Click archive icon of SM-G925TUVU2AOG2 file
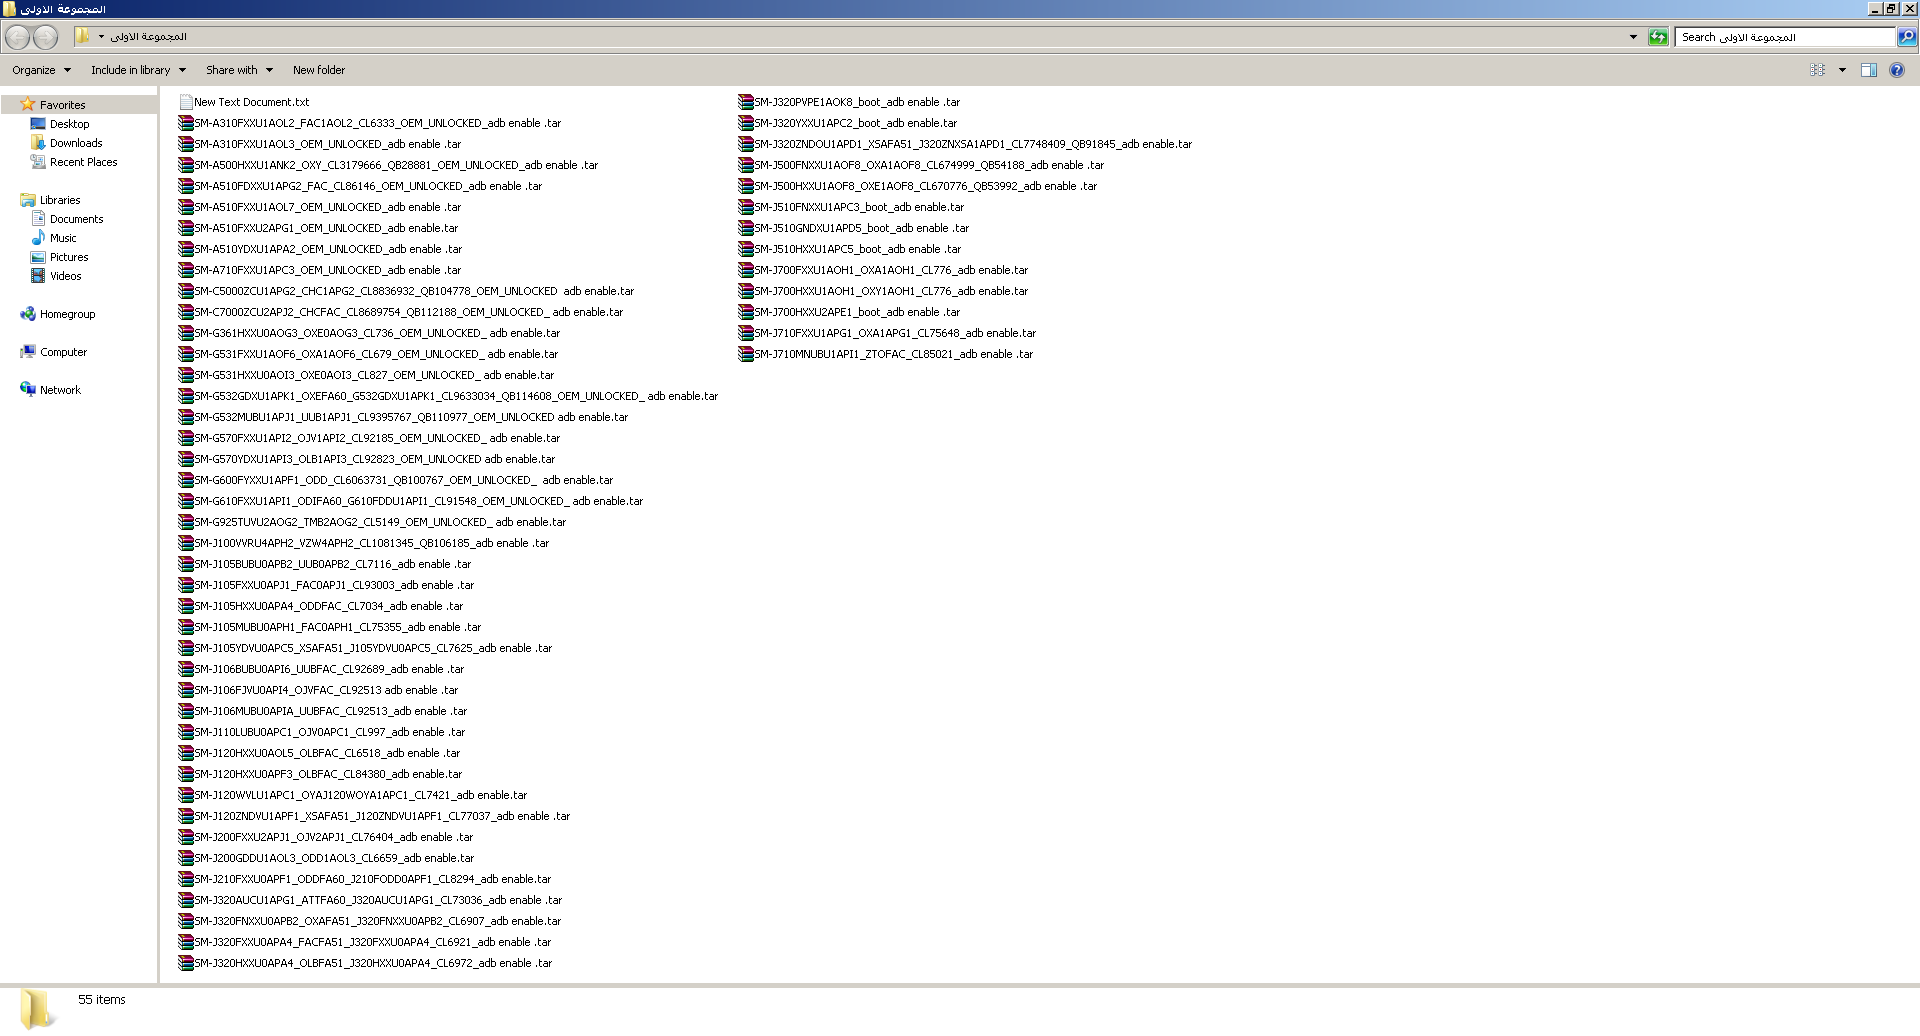1920x1036 pixels. tap(186, 522)
